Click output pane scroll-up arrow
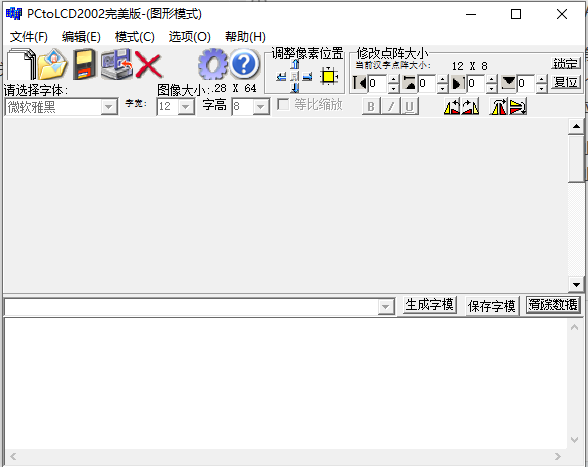 (574, 327)
